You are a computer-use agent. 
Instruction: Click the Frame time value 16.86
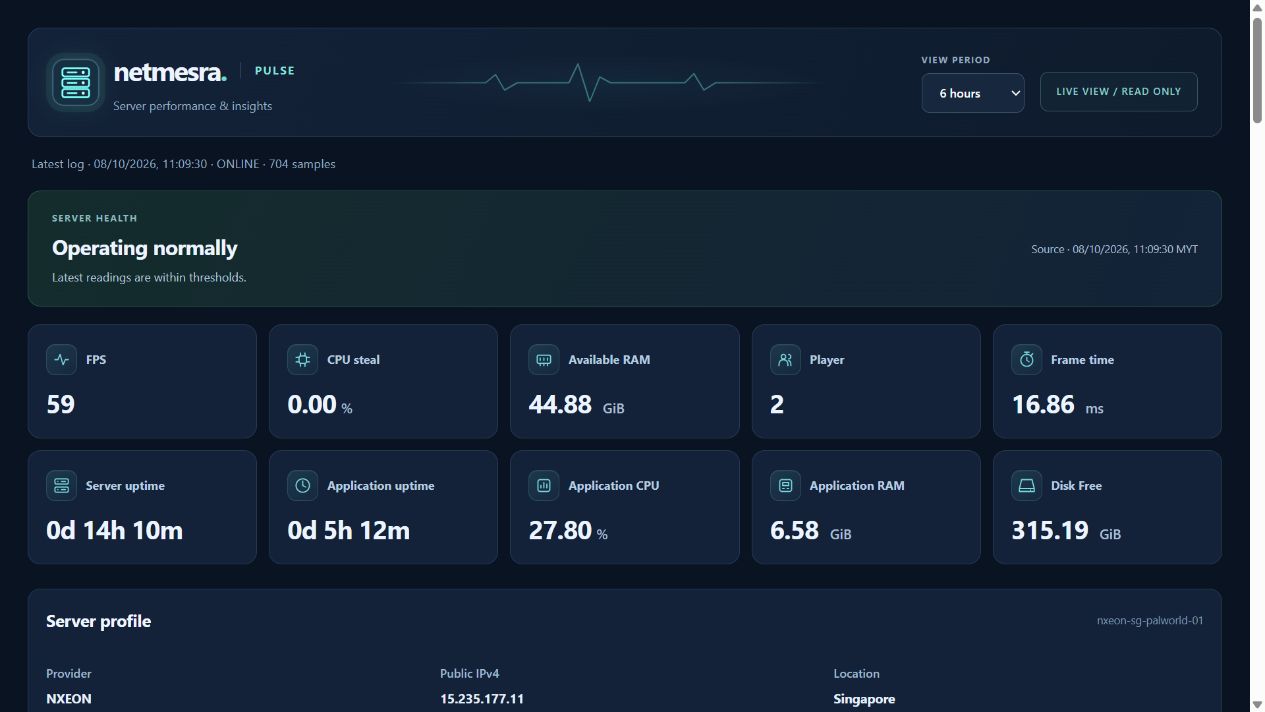tap(1043, 404)
